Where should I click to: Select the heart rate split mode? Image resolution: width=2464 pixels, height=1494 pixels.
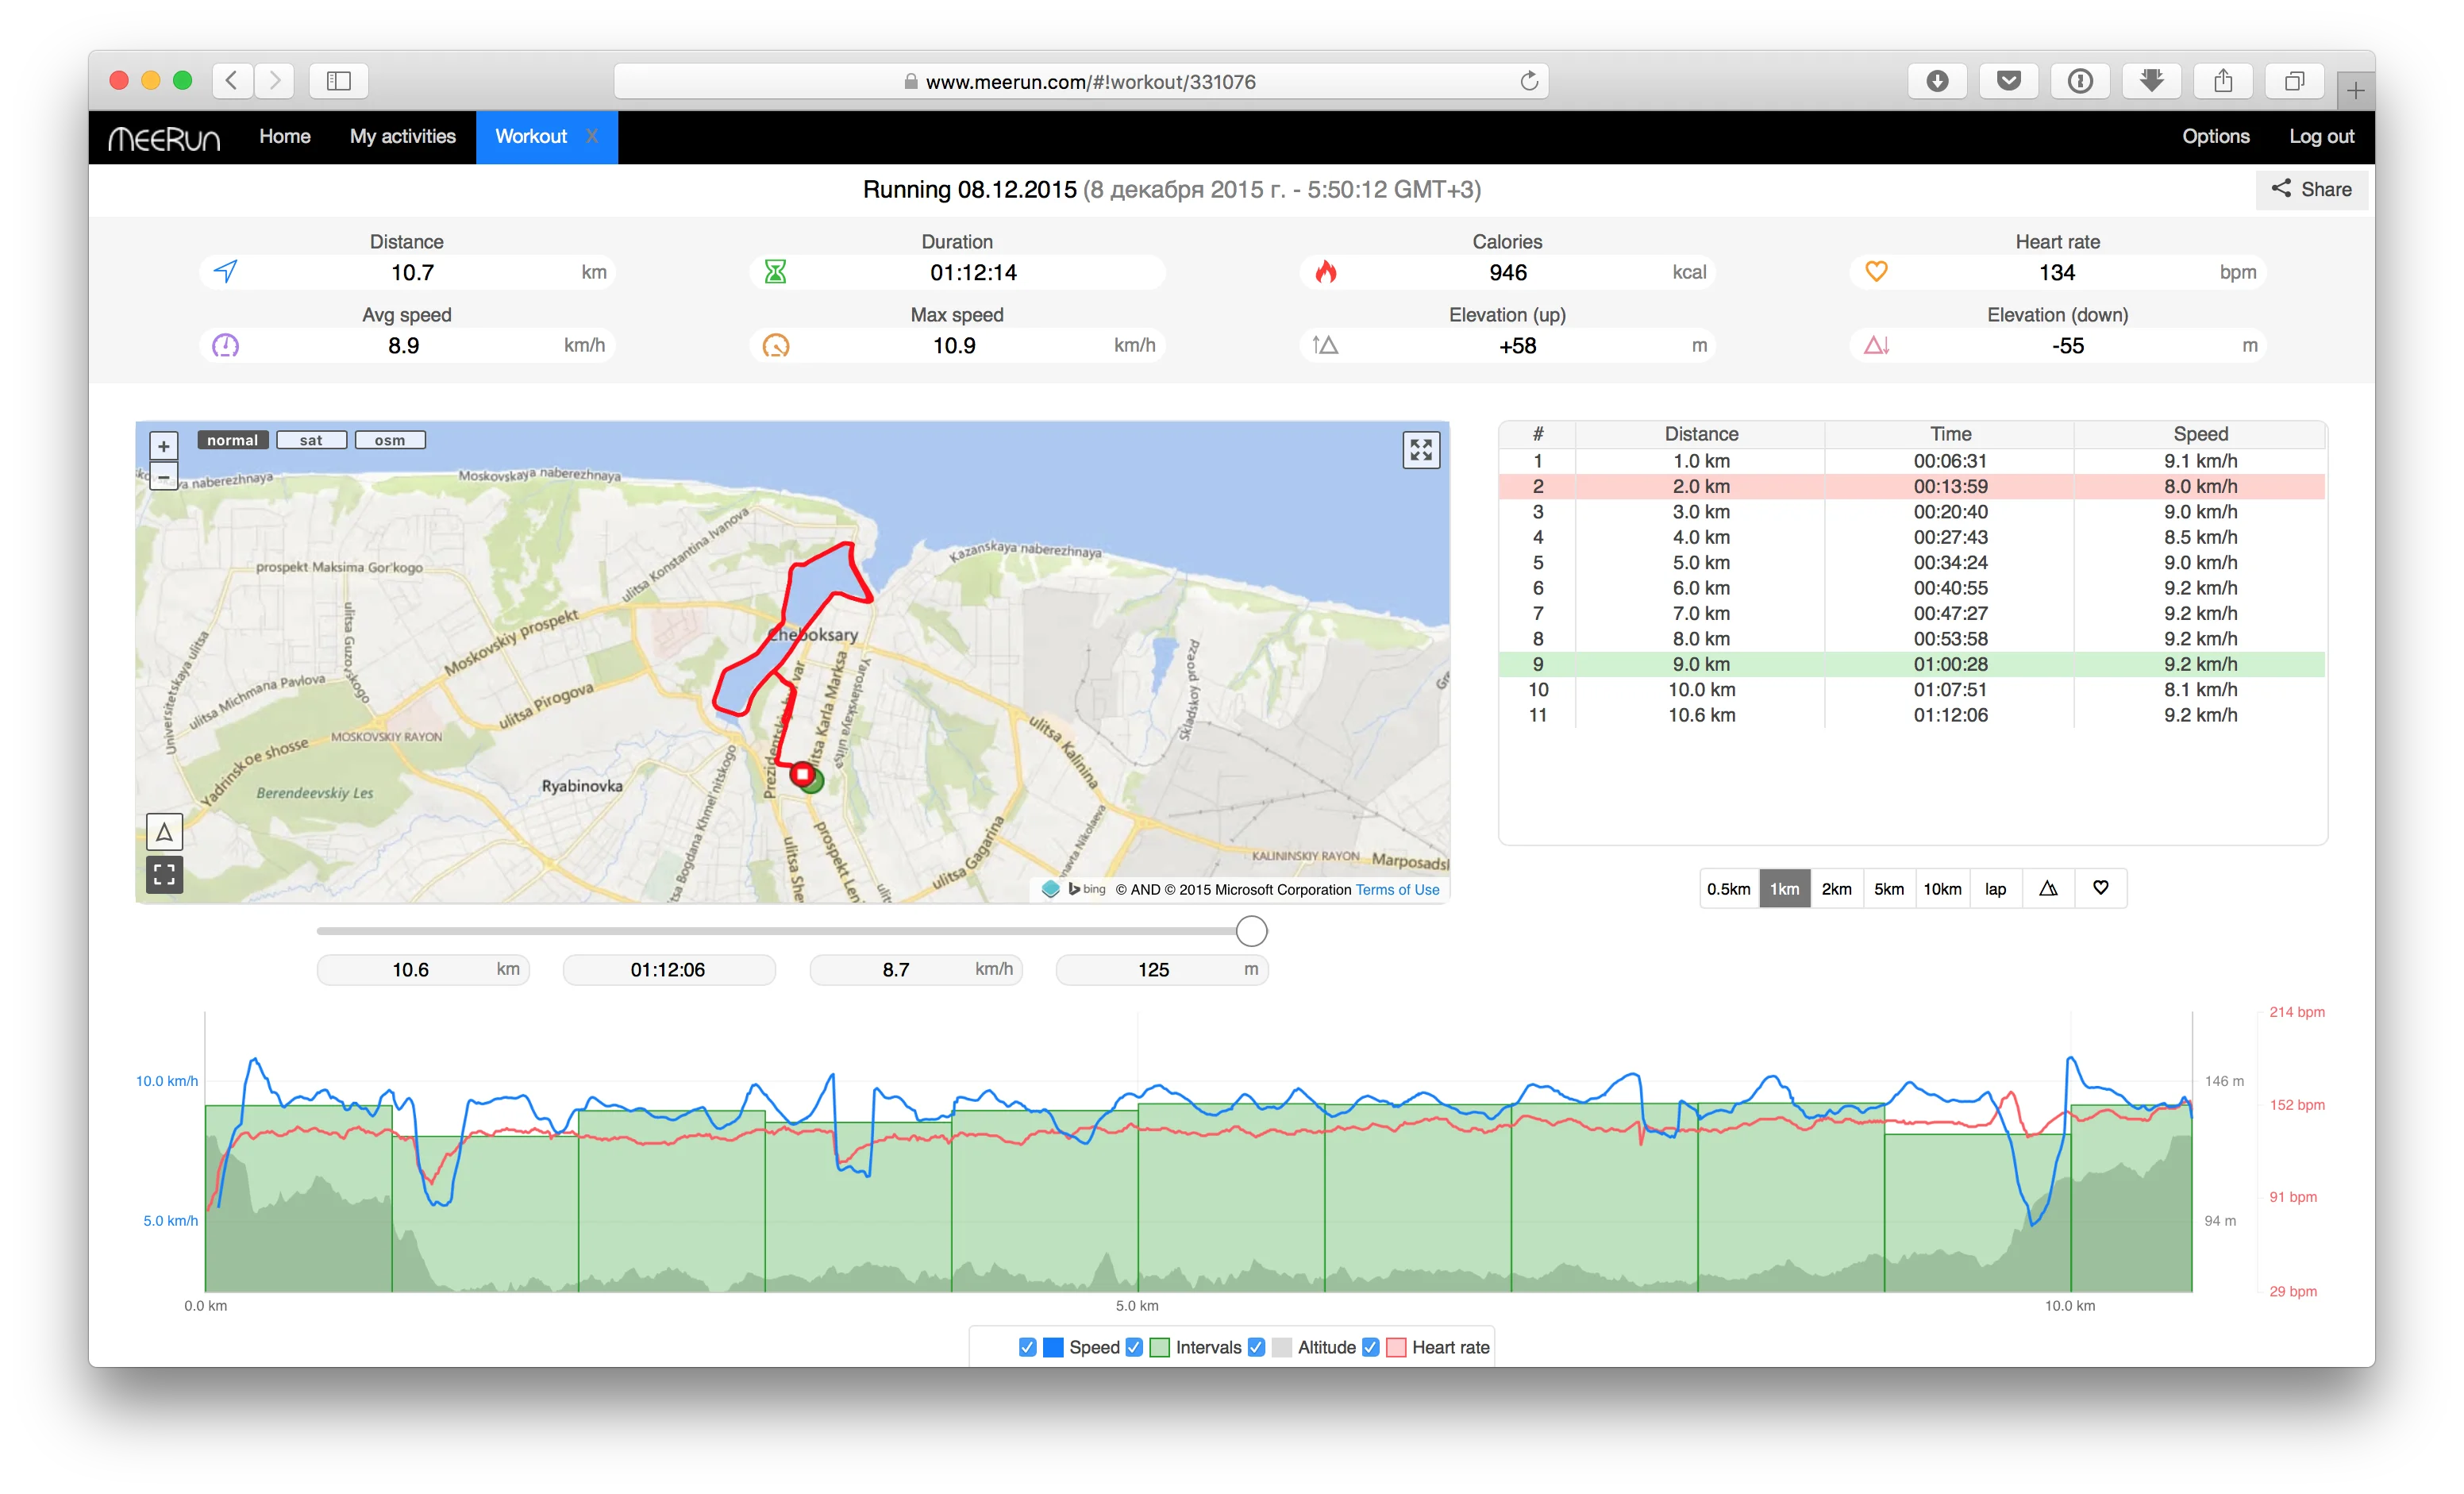pos(2100,889)
